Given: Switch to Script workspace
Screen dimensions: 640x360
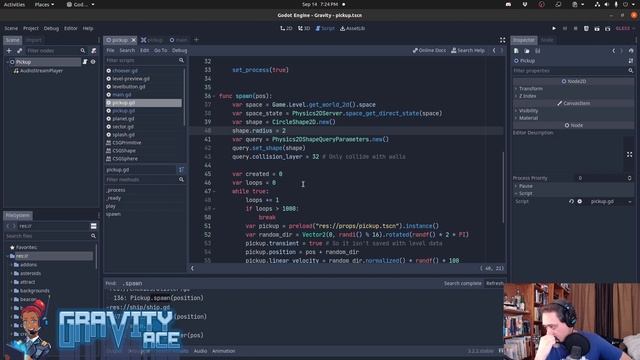Looking at the screenshot, I should [325, 29].
